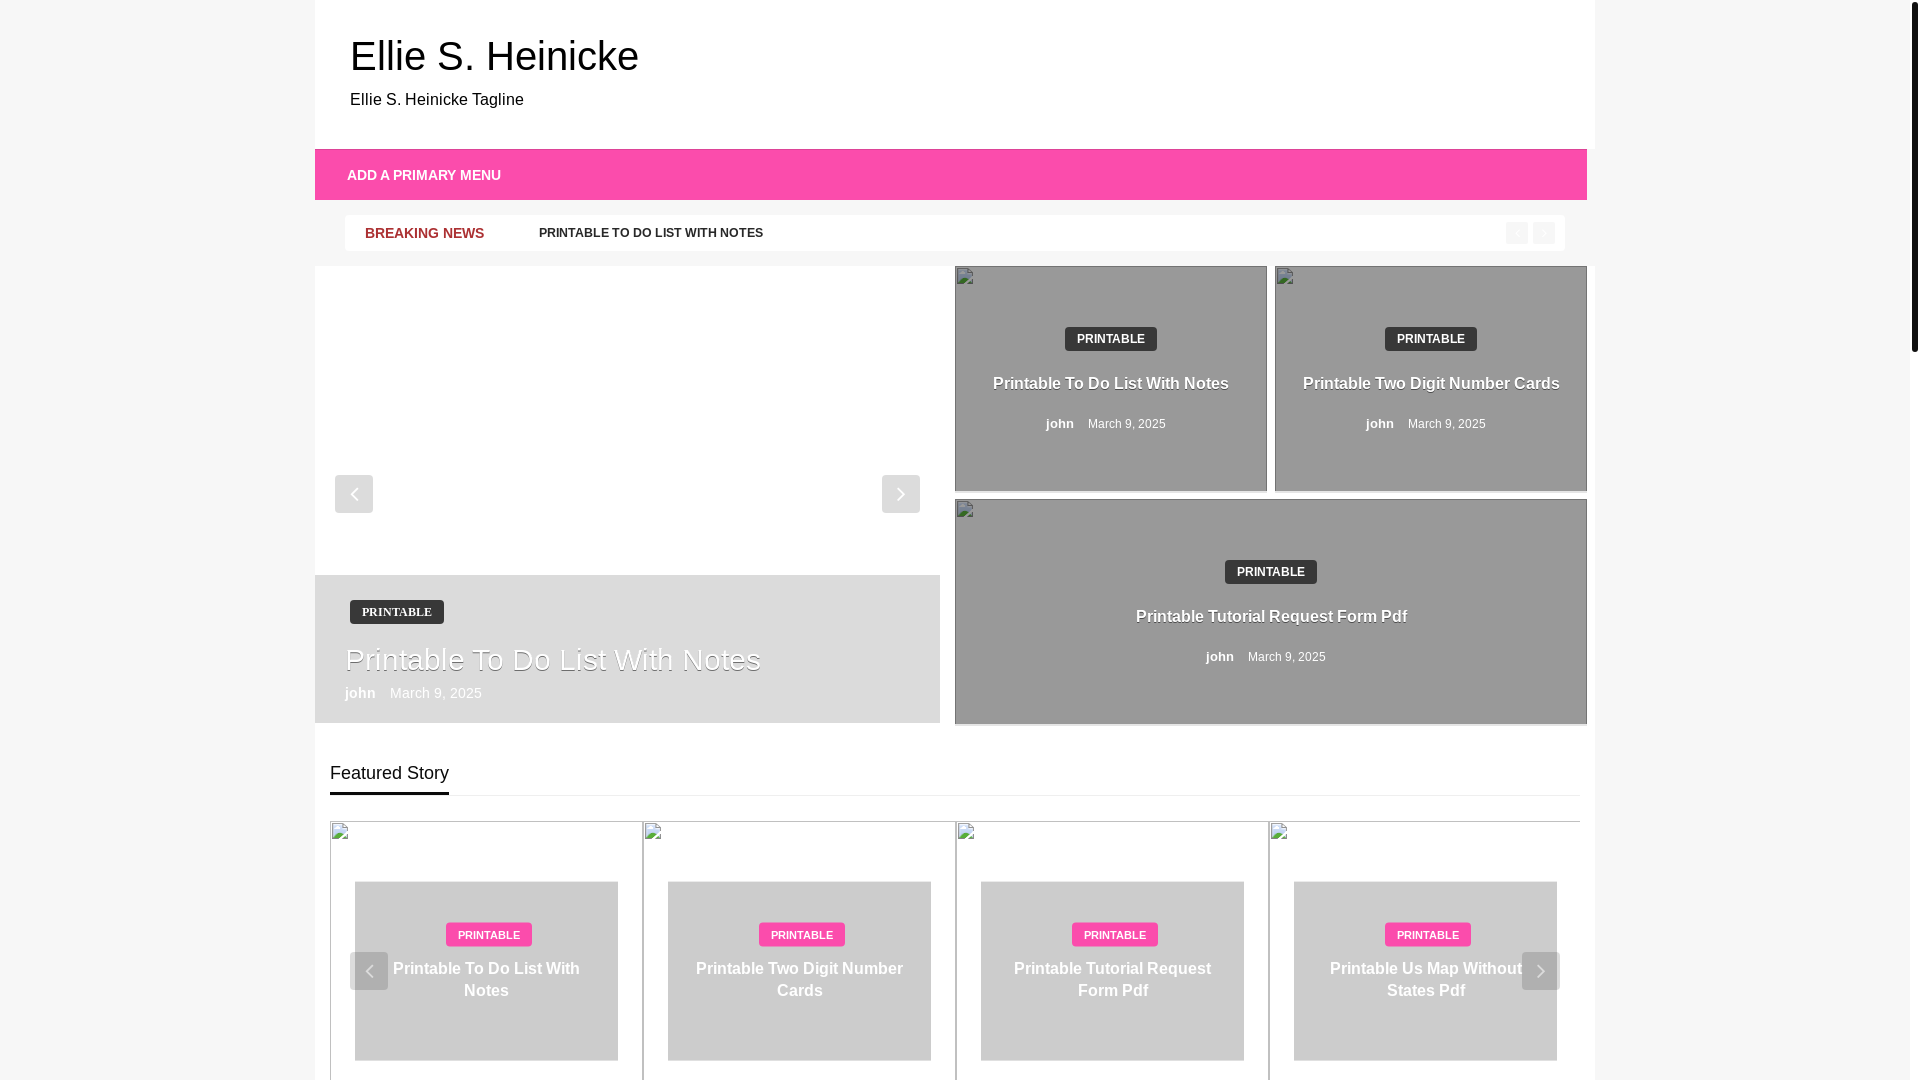Click pink PRINTABLE tag on Tutorial Request Form featured card
The height and width of the screenshot is (1080, 1920).
click(1115, 935)
